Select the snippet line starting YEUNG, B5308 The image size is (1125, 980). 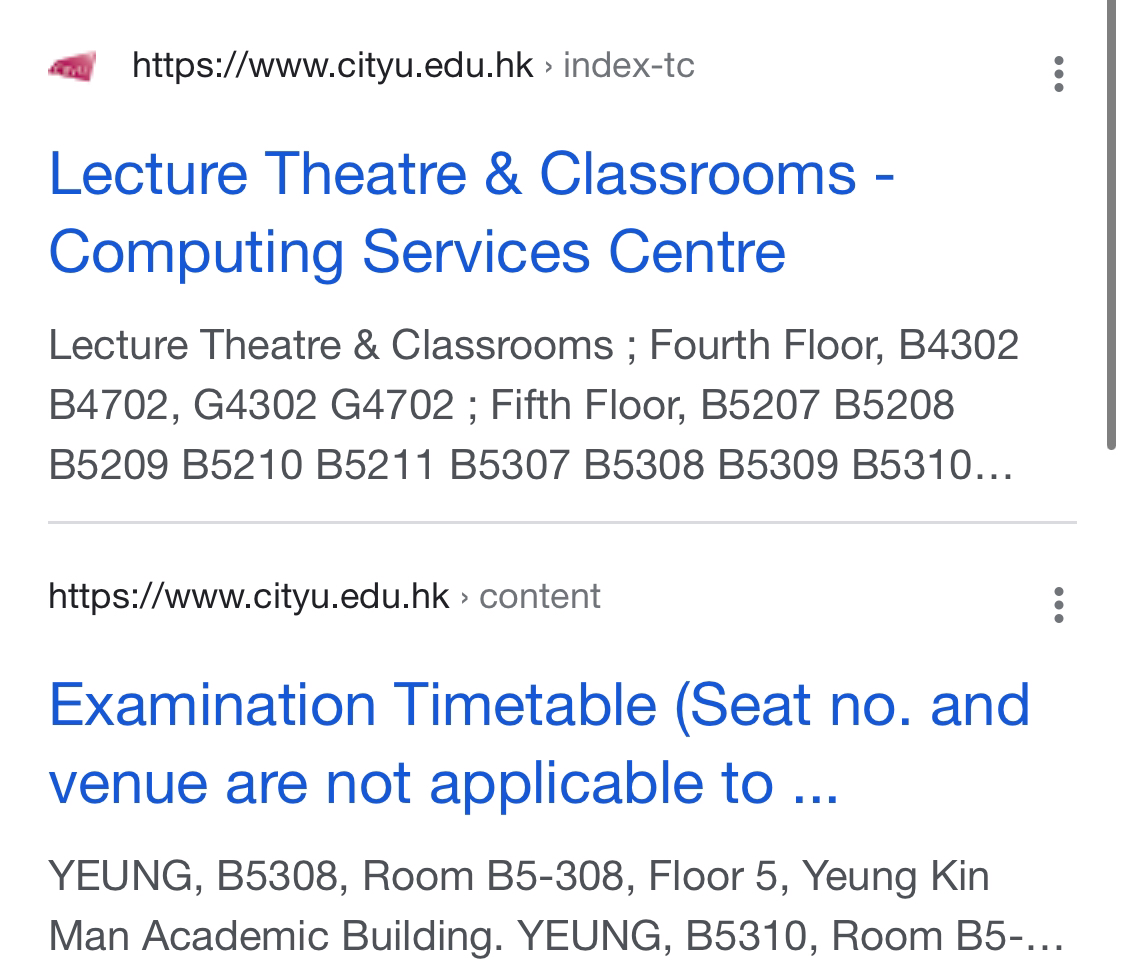click(x=519, y=876)
